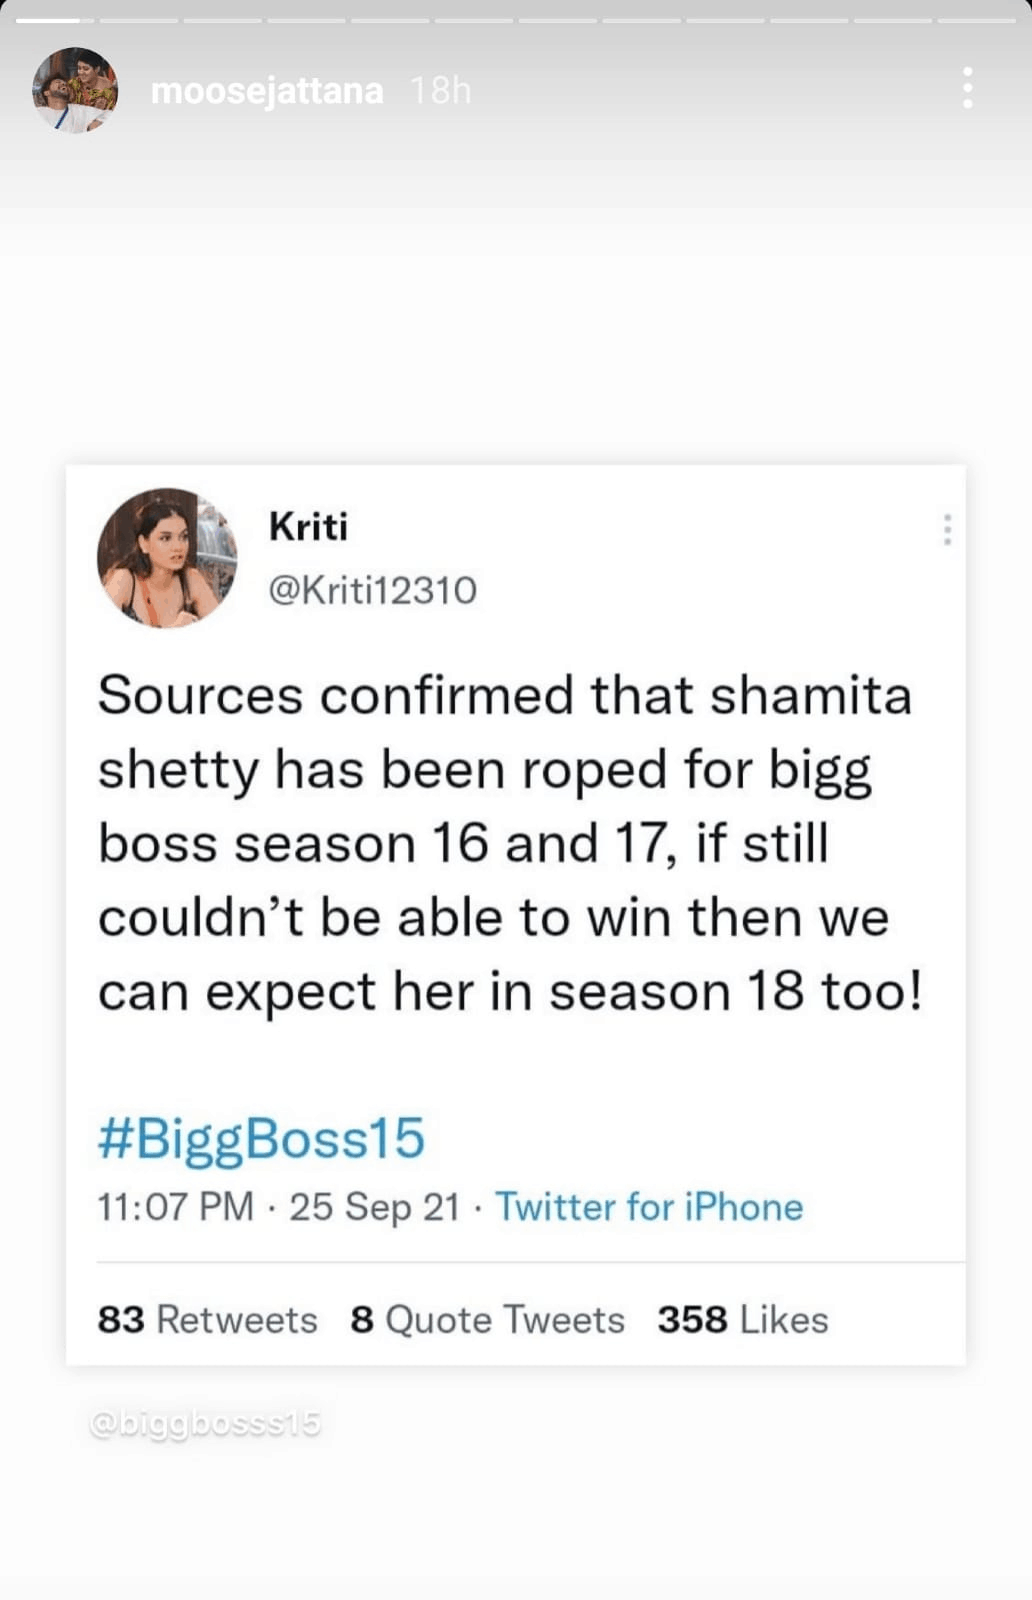Jump to the last story progress segment
1032x1600 pixels.
pyautogui.click(x=976, y=20)
